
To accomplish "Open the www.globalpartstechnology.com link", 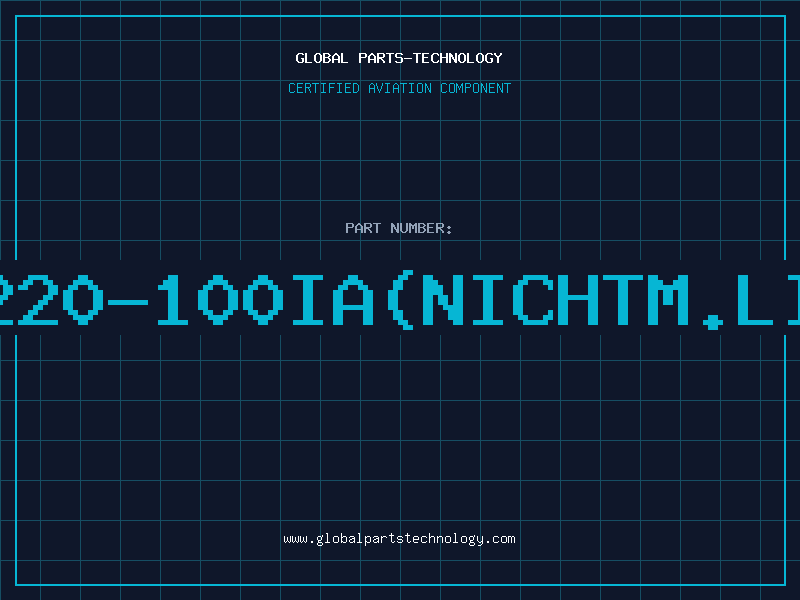I will 399,539.
